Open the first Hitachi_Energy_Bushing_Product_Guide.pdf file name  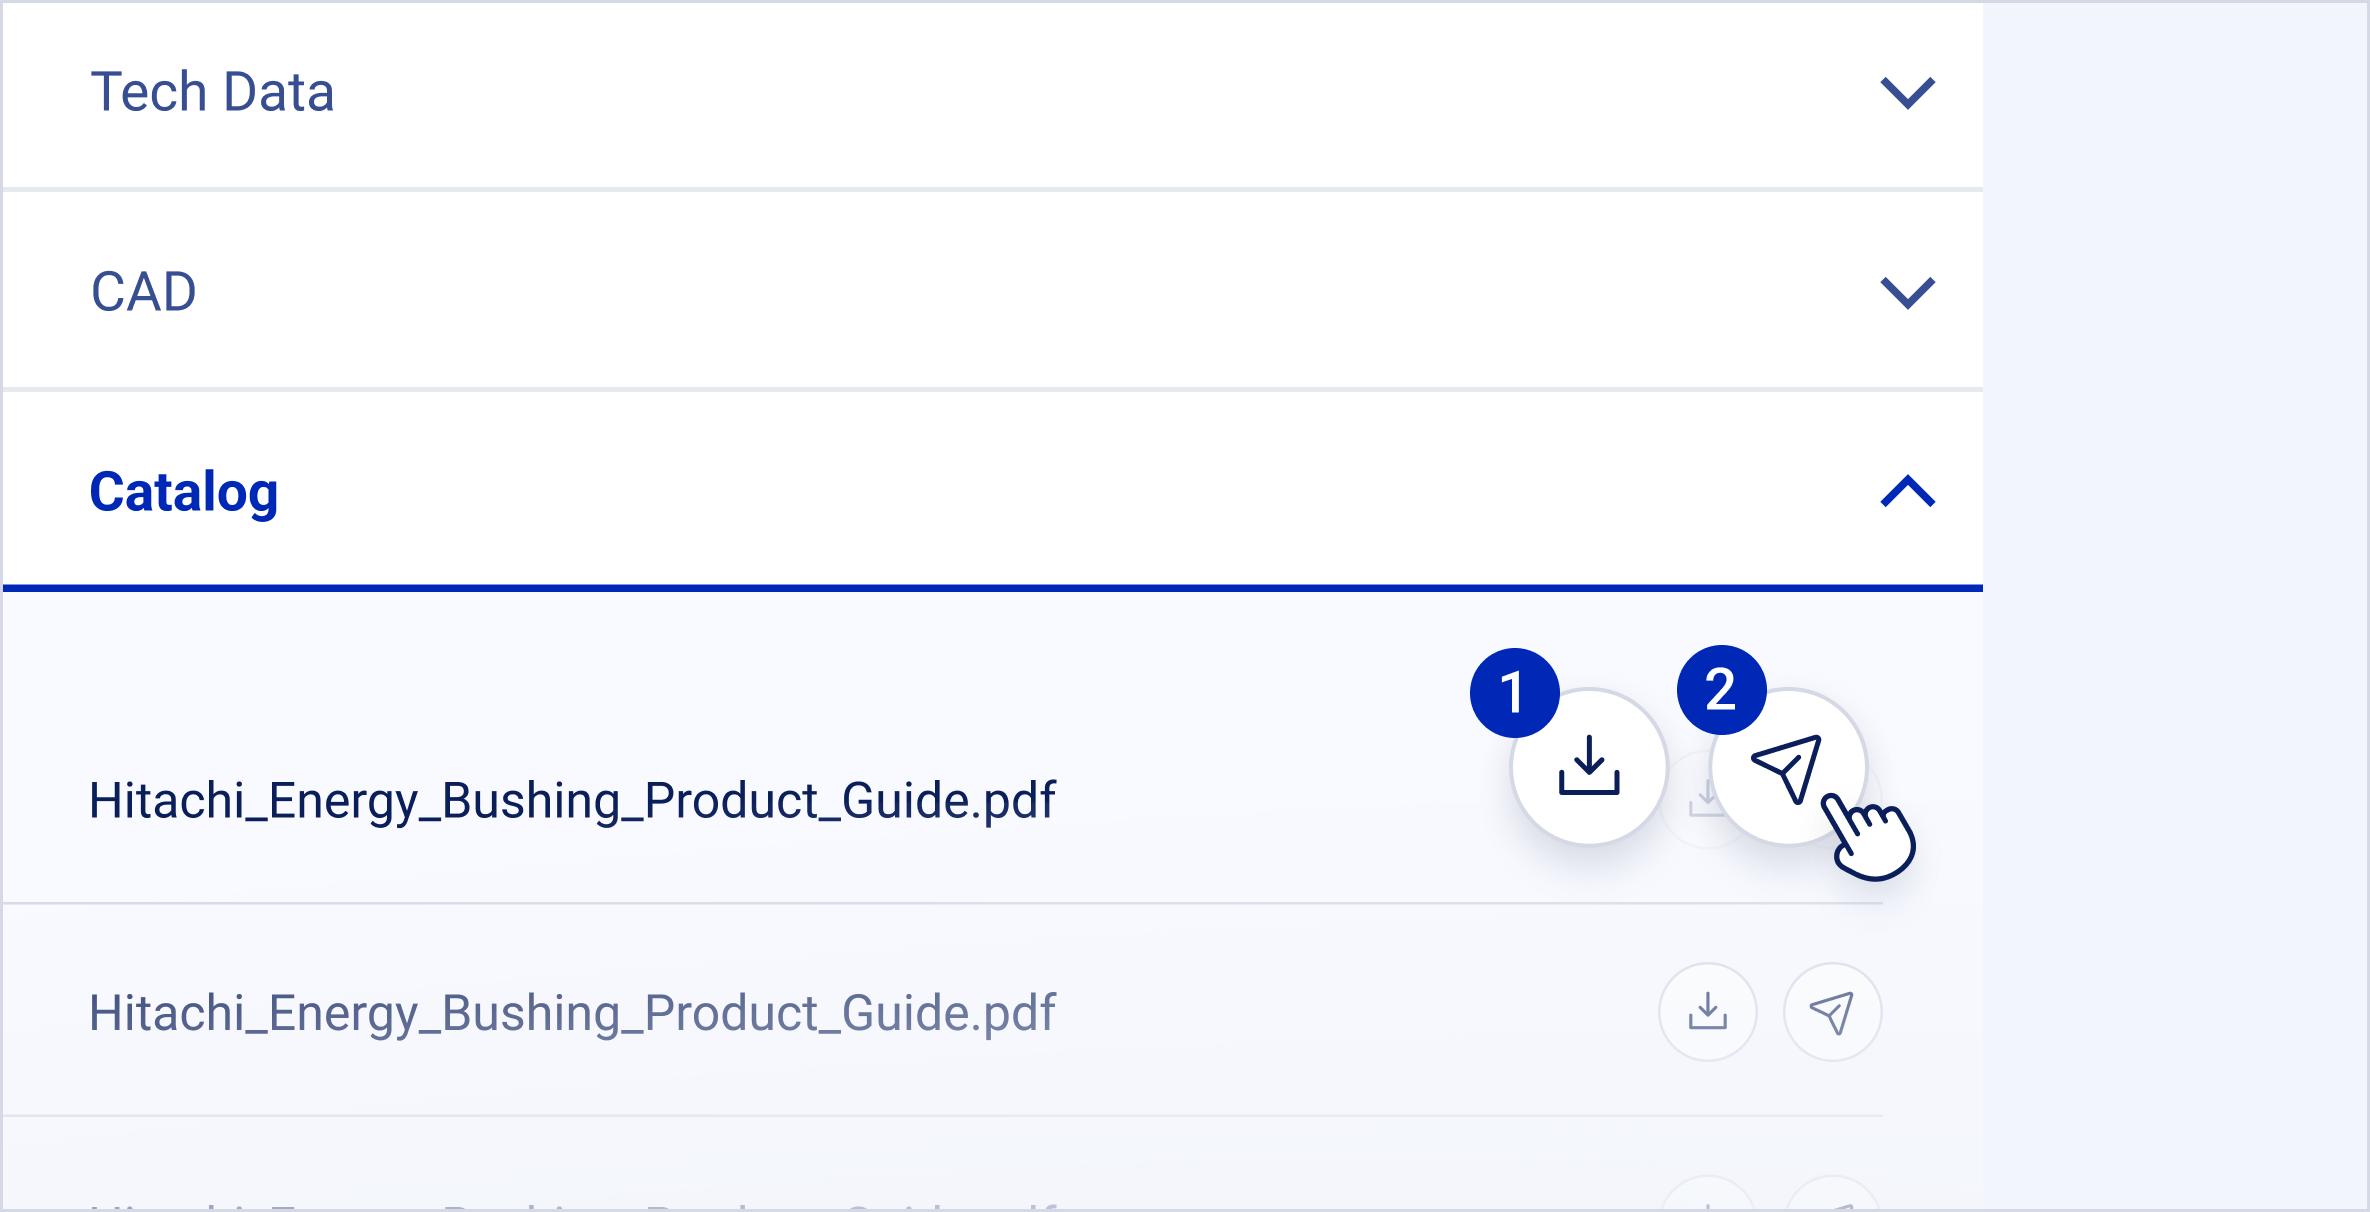click(x=572, y=801)
